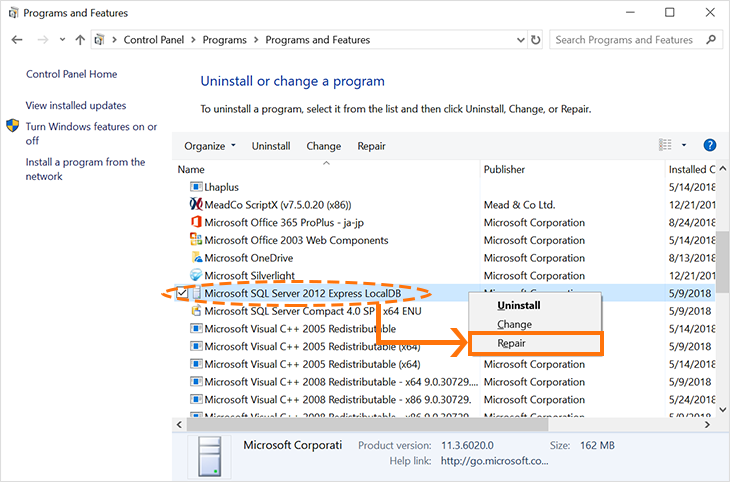Open the view options dropdown arrow
Image resolution: width=730 pixels, height=482 pixels.
tap(684, 145)
